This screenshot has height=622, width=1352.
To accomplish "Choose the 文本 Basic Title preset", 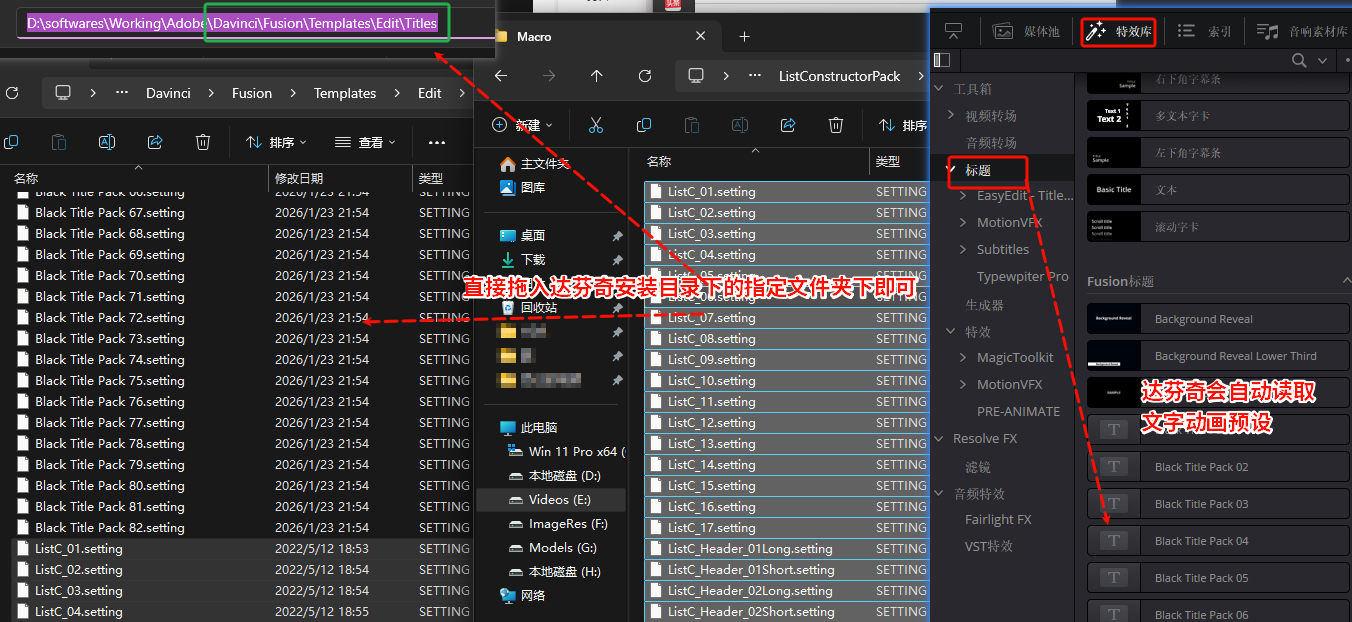I will [x=1218, y=190].
